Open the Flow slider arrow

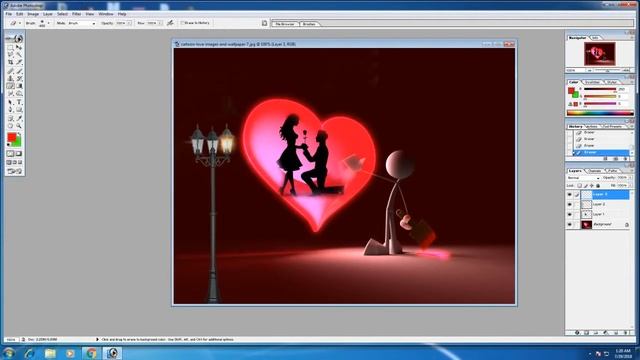point(160,23)
